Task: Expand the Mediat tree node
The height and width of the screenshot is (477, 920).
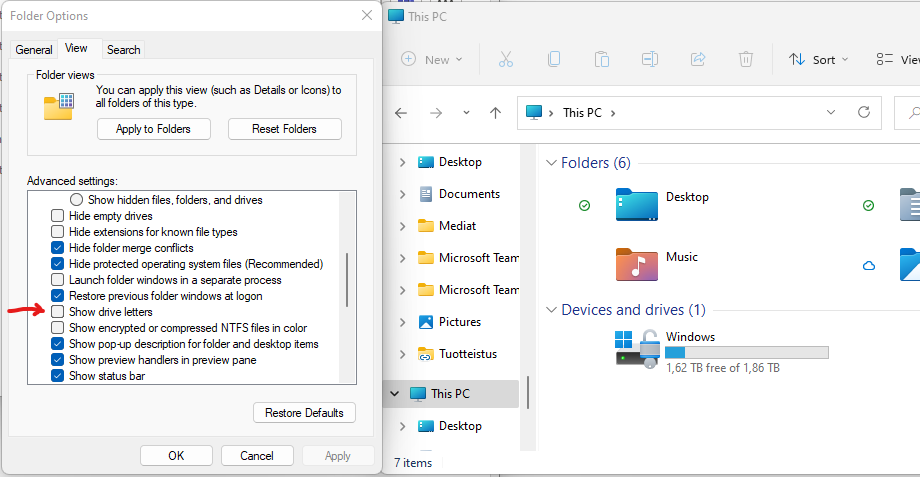Action: [402, 226]
